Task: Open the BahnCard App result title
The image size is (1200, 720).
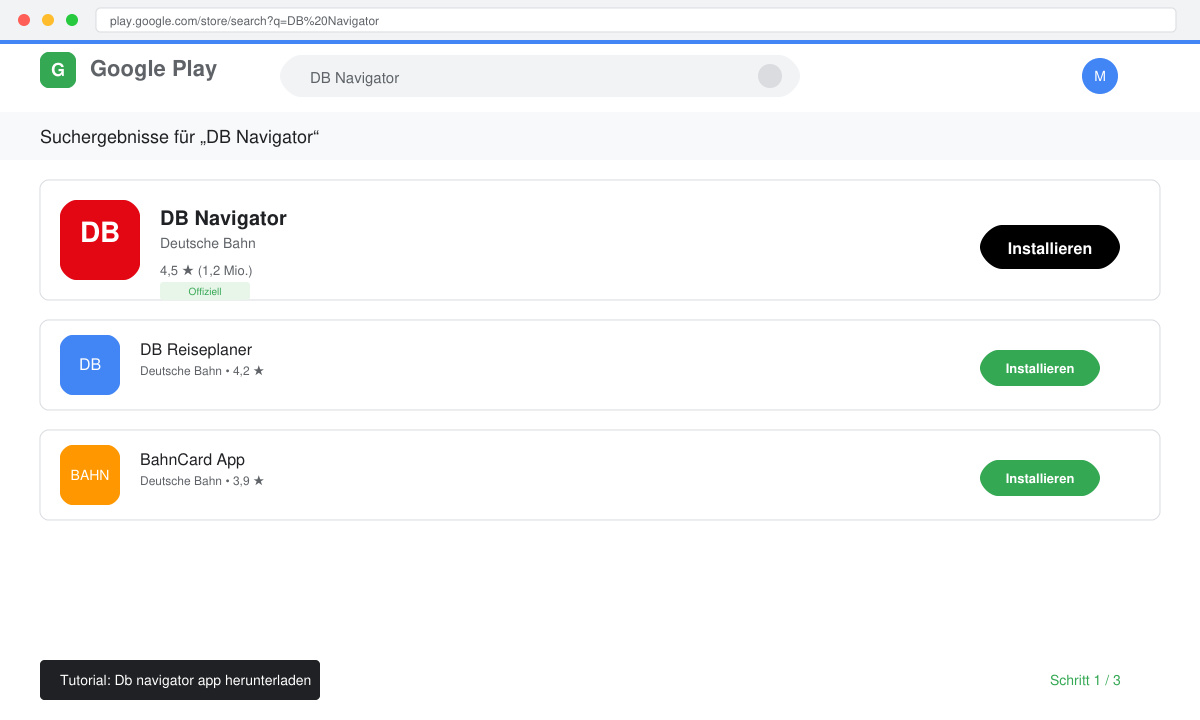Action: [x=192, y=460]
